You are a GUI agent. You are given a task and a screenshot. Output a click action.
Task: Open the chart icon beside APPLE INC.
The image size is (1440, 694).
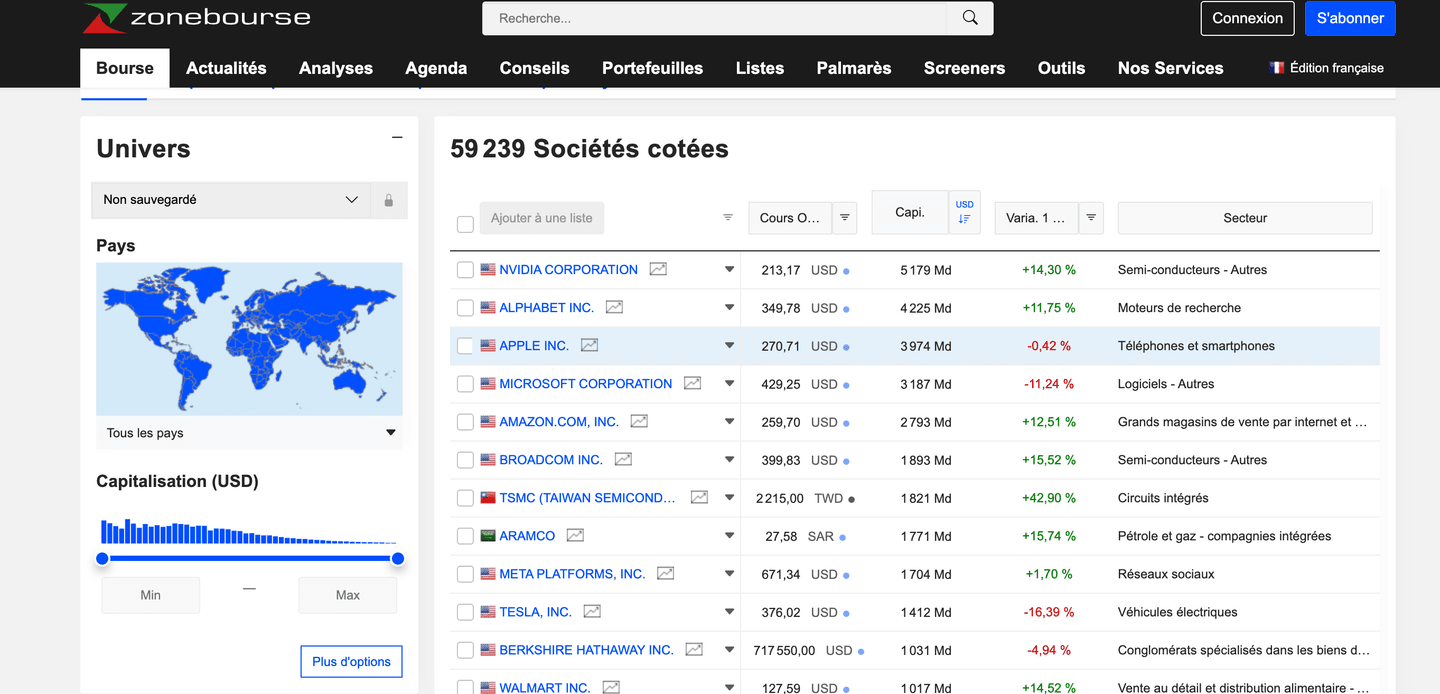(x=589, y=345)
